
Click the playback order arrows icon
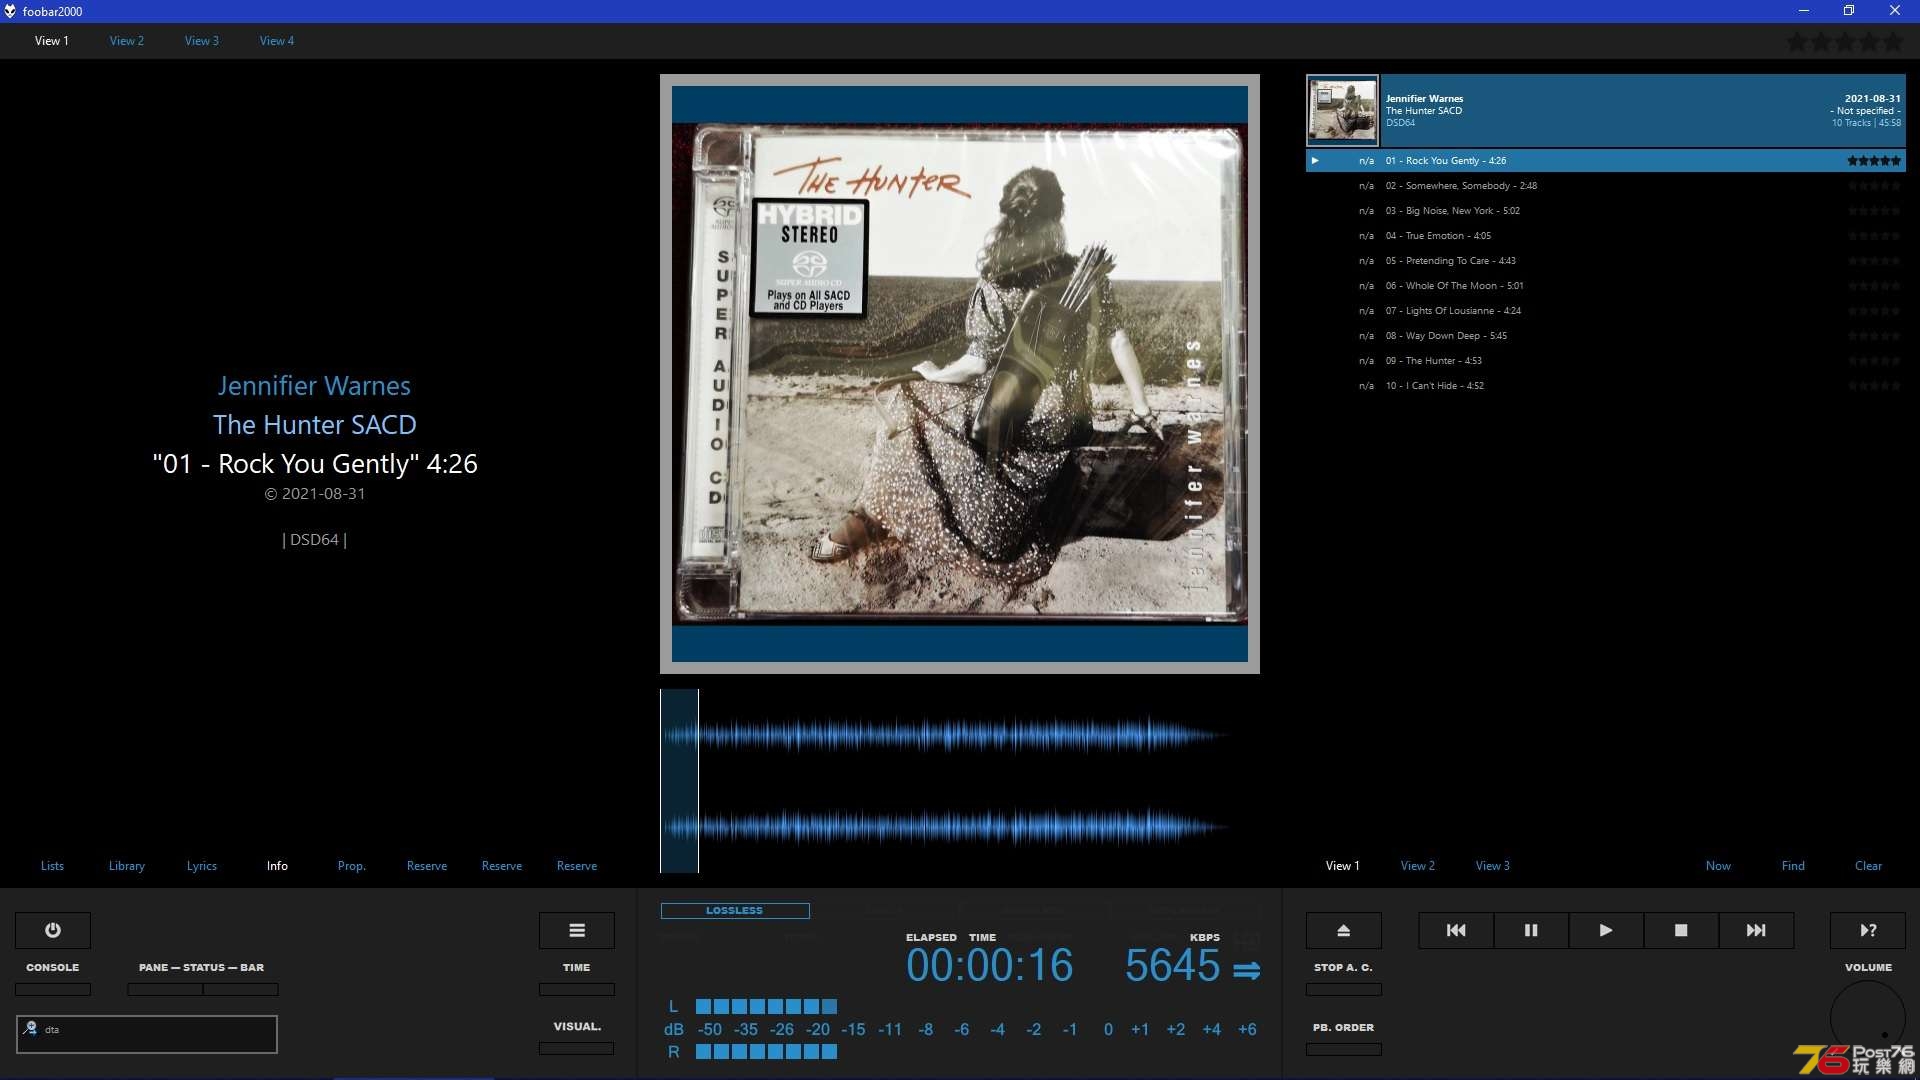pos(1246,970)
